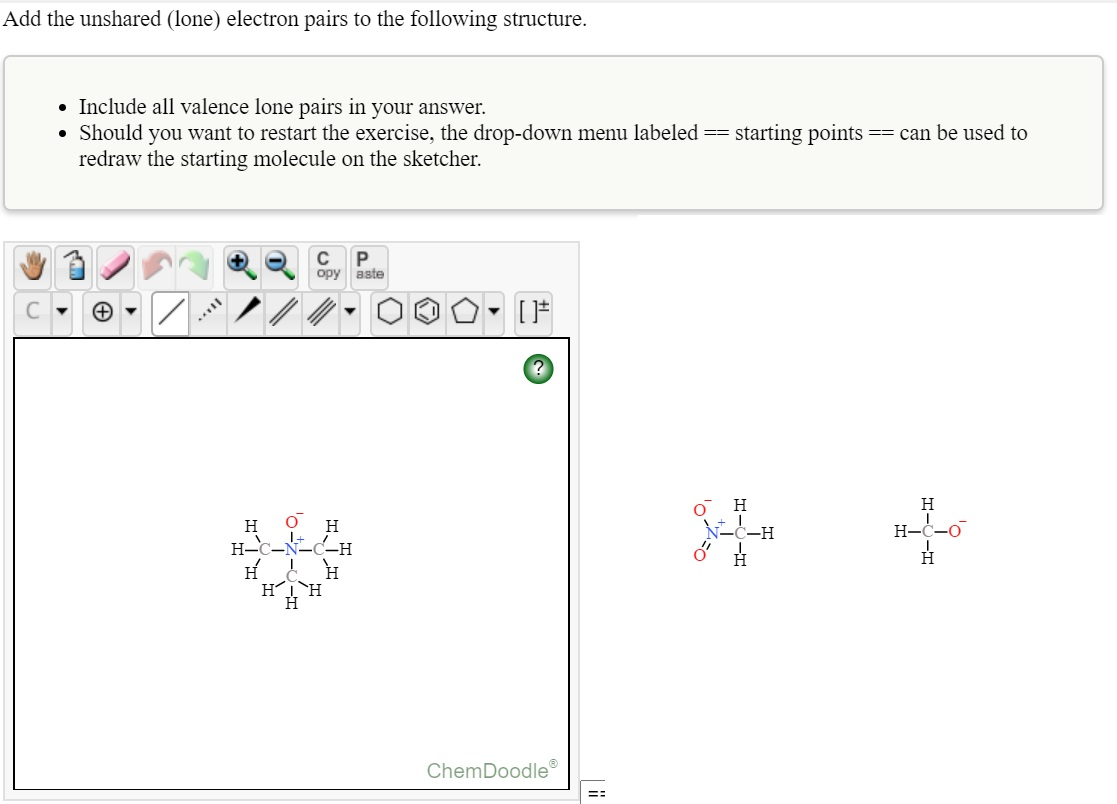Image resolution: width=1117 pixels, height=804 pixels.
Task: Select the triple bond tool
Action: 323,310
